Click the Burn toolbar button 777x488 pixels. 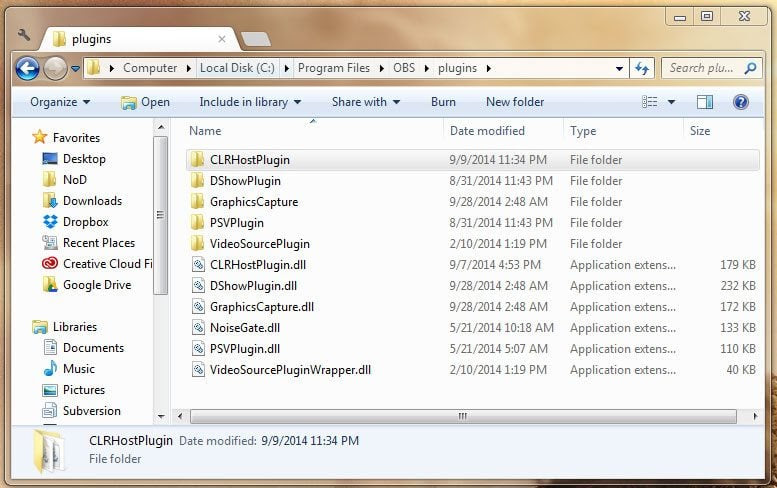[x=443, y=102]
